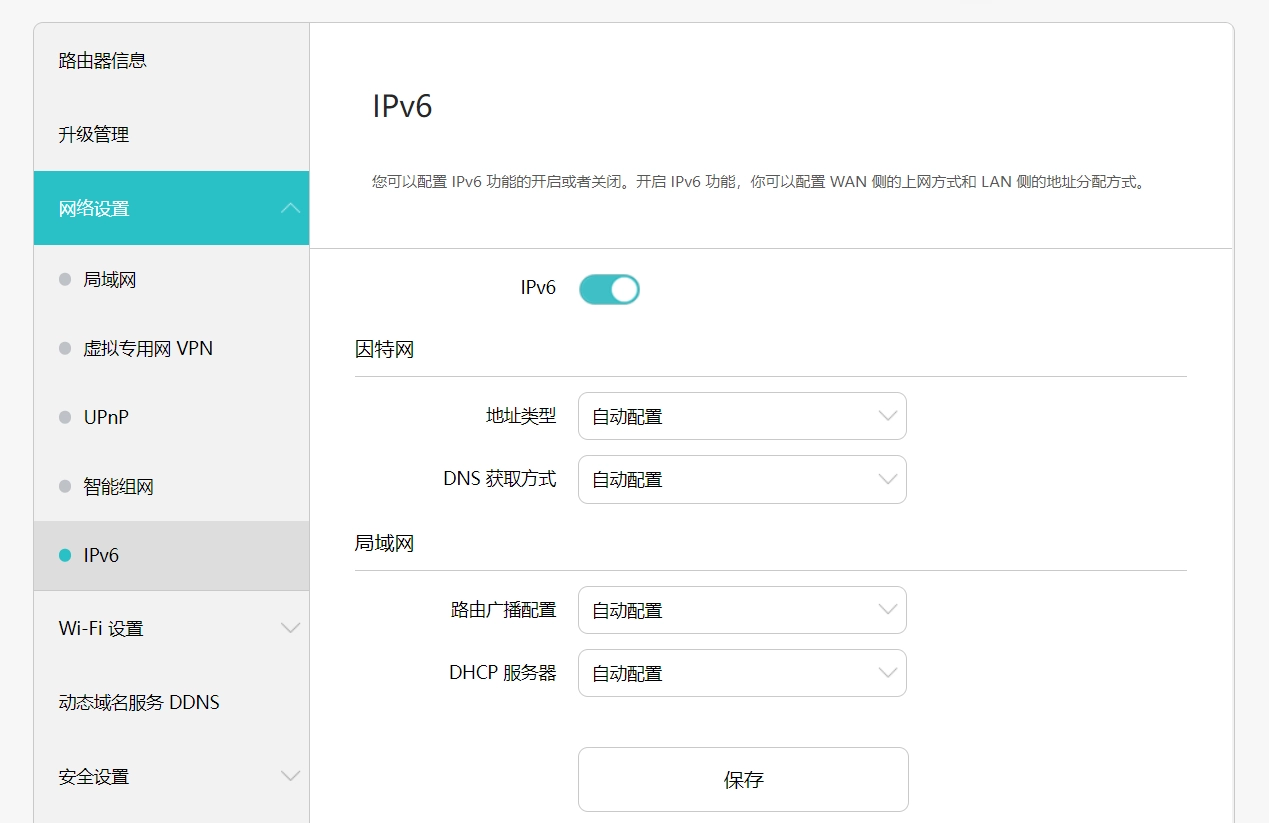Open the IPv6 settings entry
Viewport: 1269px width, 823px height.
coord(92,555)
